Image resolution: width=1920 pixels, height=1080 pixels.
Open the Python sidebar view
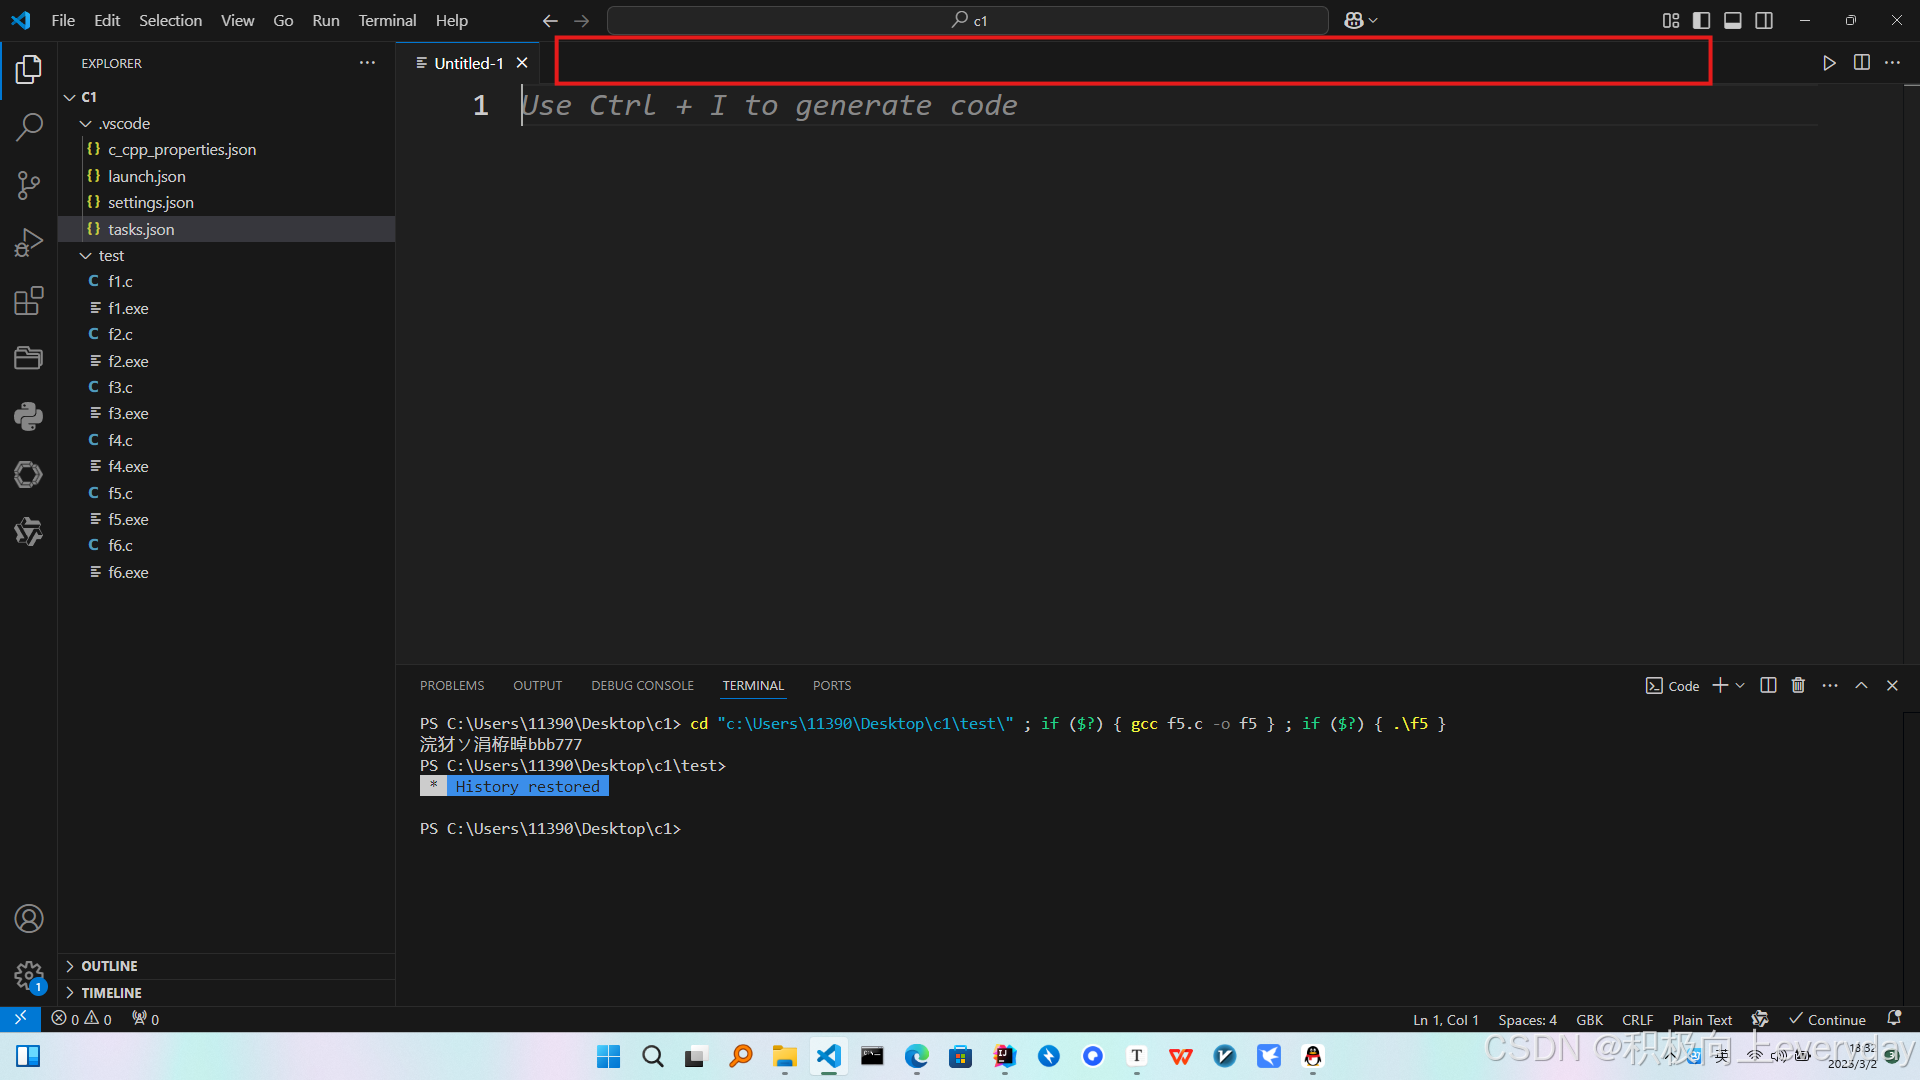click(29, 416)
